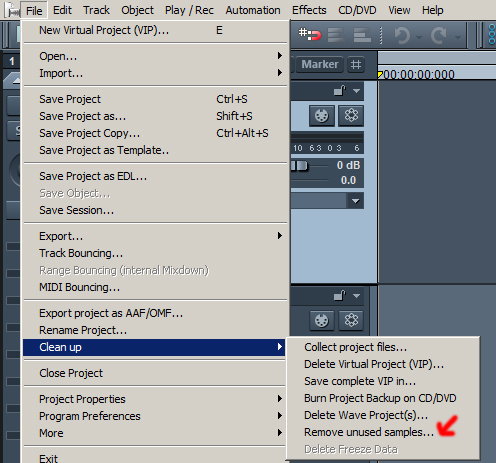Adjust the first track's 0 dB volume fader
The width and height of the screenshot is (496, 463).
click(299, 166)
